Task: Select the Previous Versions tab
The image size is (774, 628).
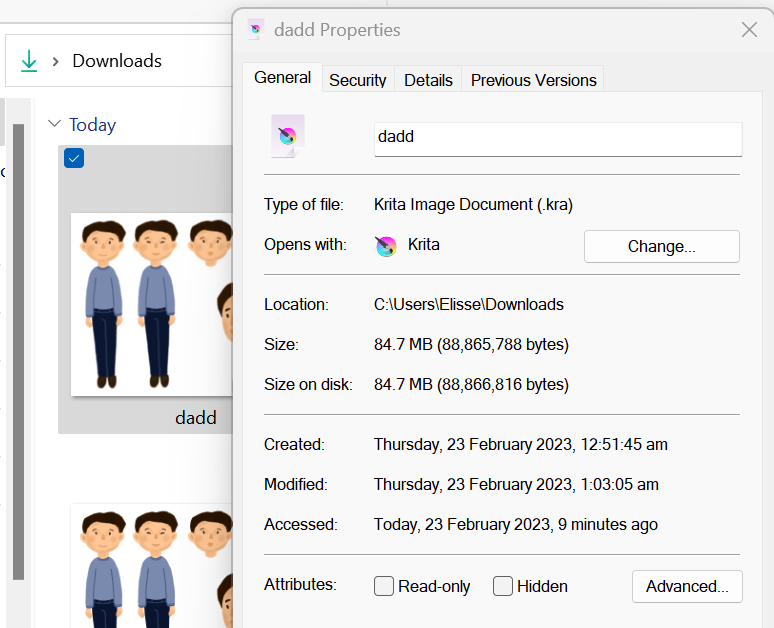Action: (x=533, y=80)
